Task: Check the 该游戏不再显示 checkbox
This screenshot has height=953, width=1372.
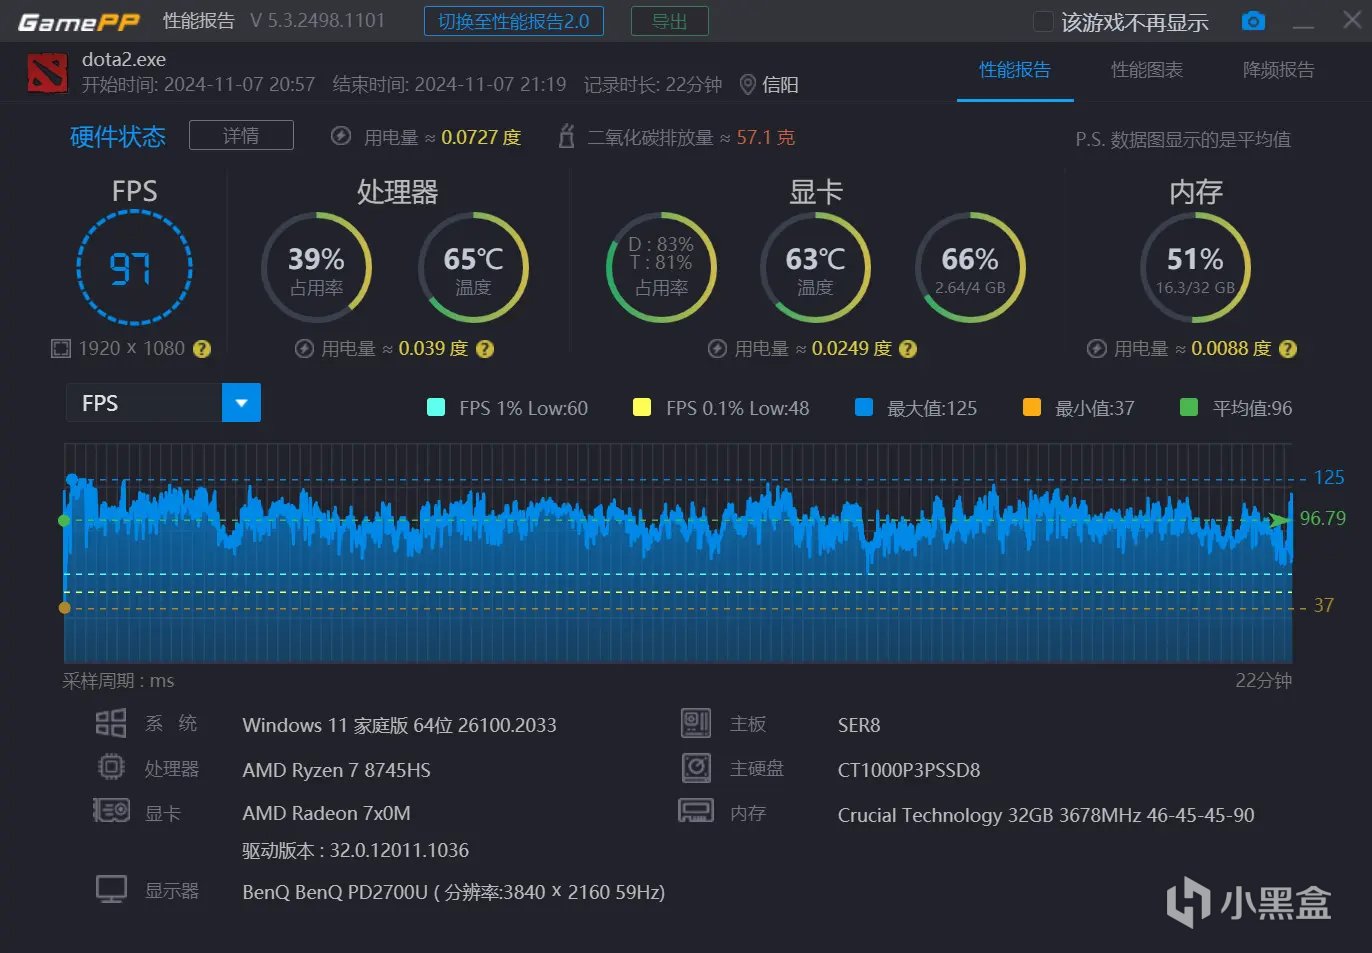Action: click(x=1043, y=21)
